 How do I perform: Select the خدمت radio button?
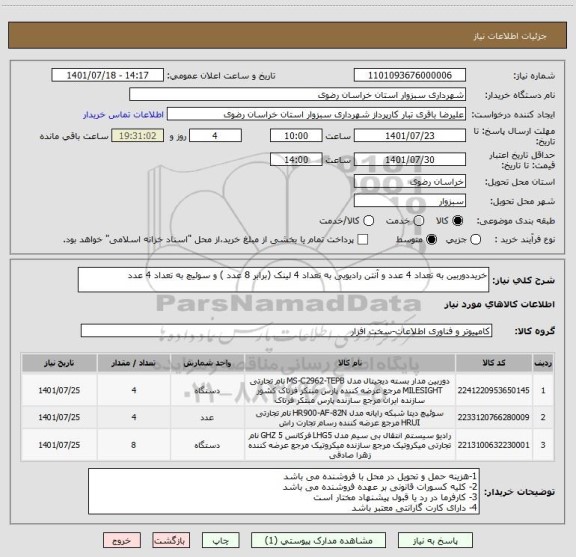[x=419, y=220]
